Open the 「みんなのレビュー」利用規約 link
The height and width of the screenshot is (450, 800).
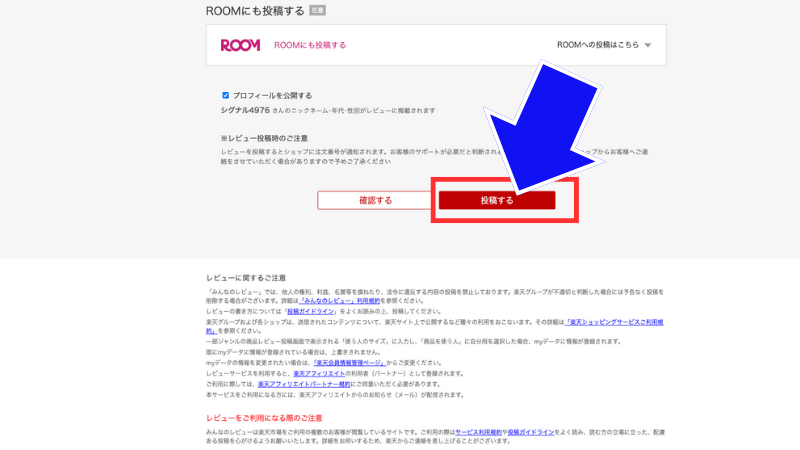(340, 301)
